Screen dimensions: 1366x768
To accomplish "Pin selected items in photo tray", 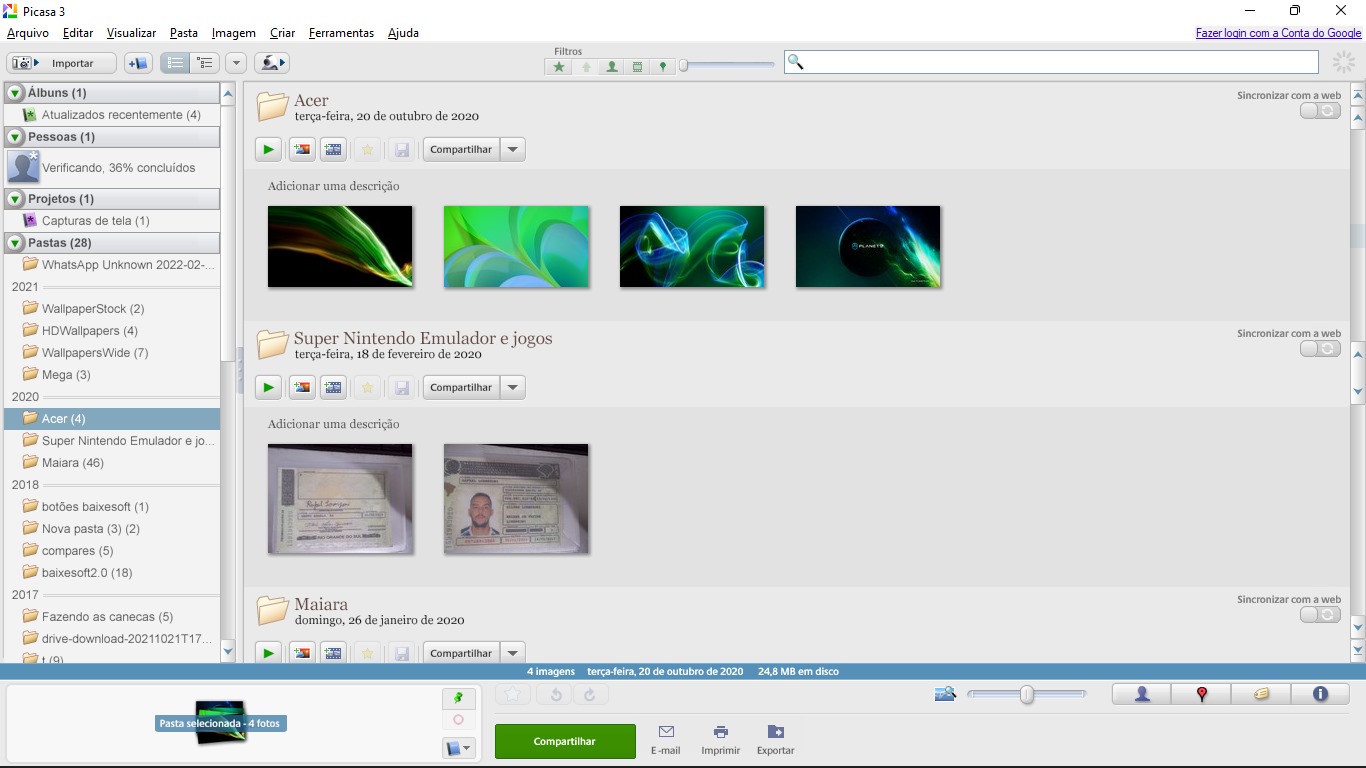I will (x=458, y=698).
